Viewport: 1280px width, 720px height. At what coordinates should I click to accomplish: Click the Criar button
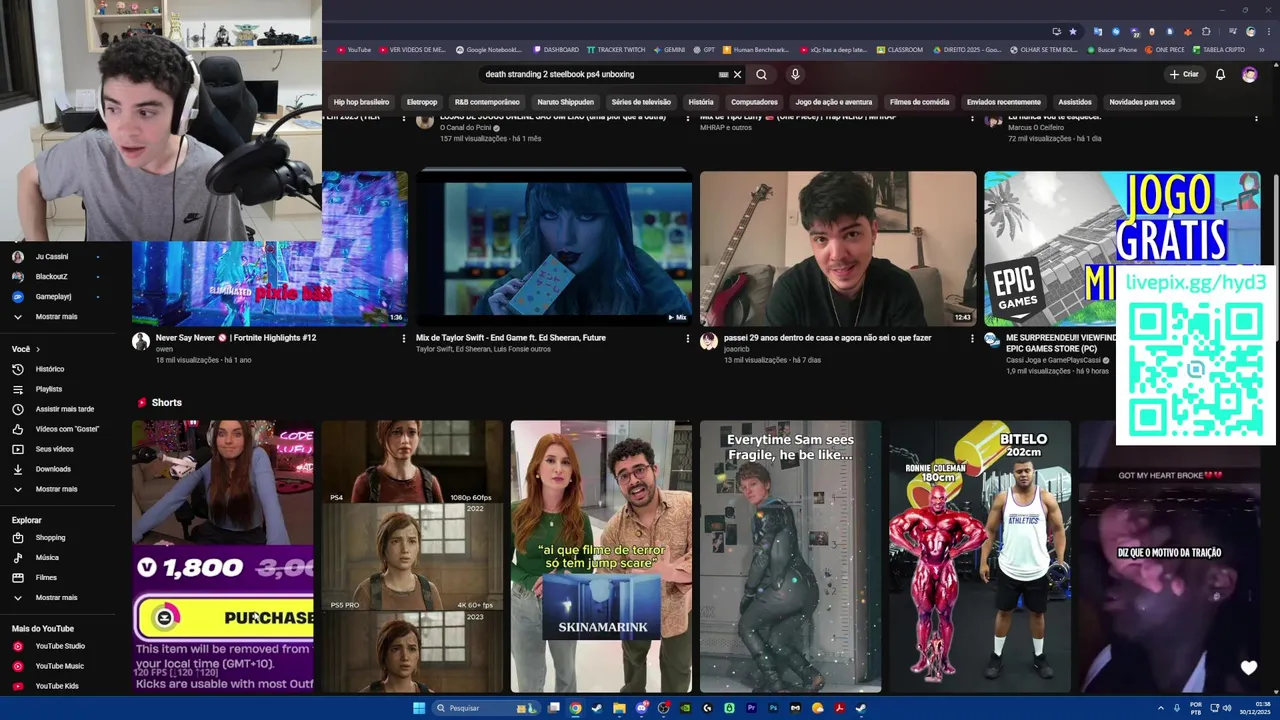pos(1183,74)
